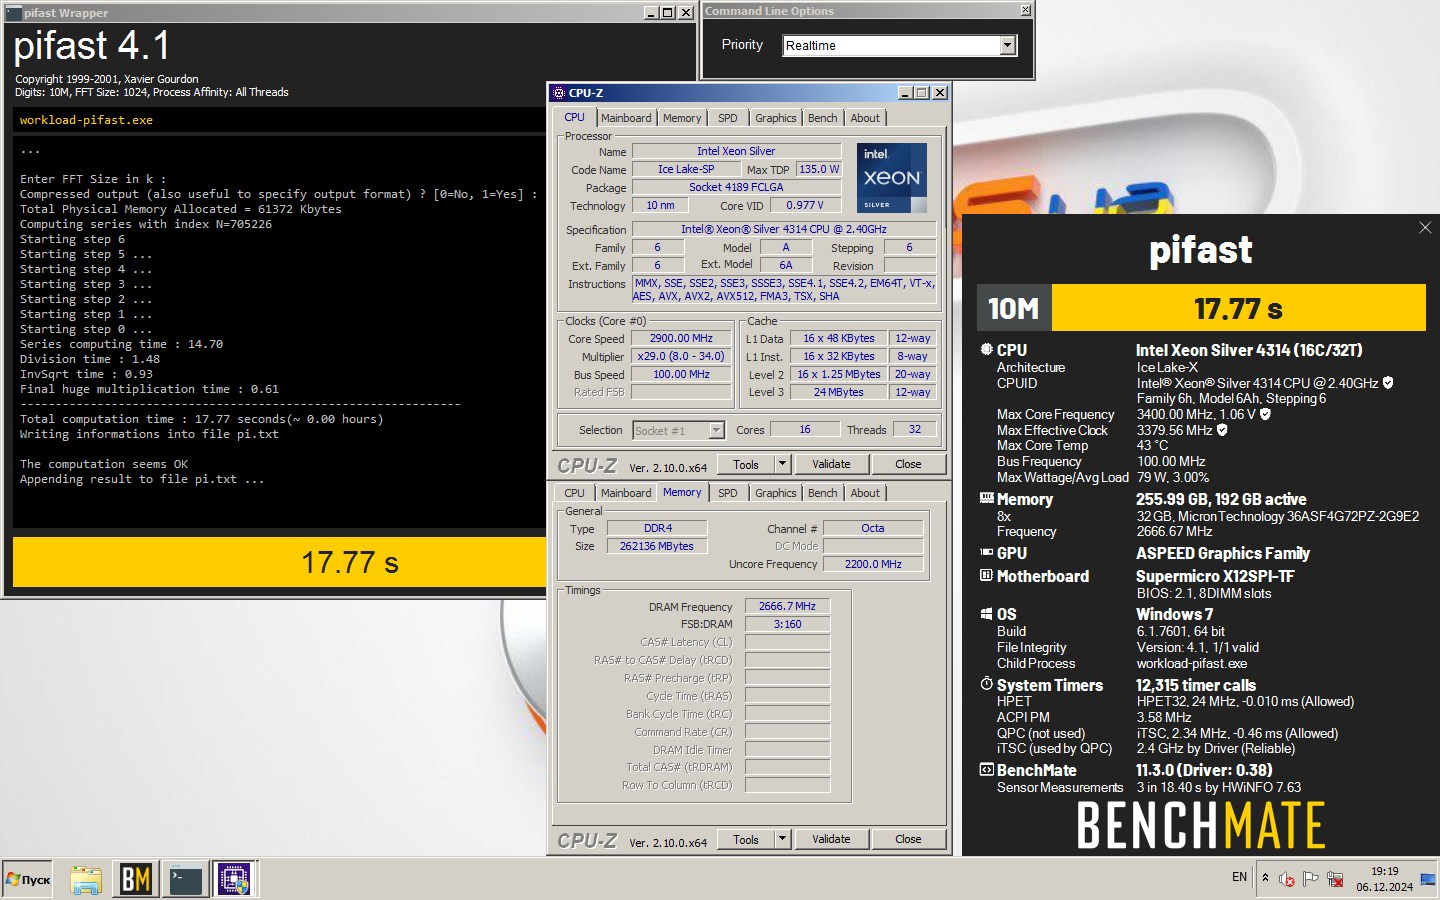Open SPD tab in lower CPU-Z window

728,493
